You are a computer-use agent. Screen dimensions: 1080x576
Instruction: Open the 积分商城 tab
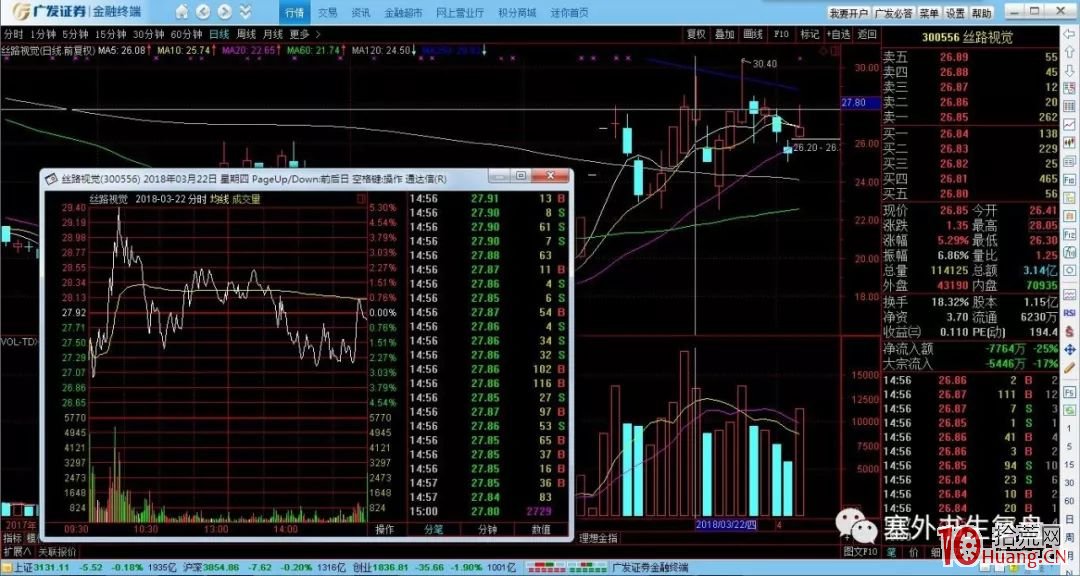tap(517, 12)
